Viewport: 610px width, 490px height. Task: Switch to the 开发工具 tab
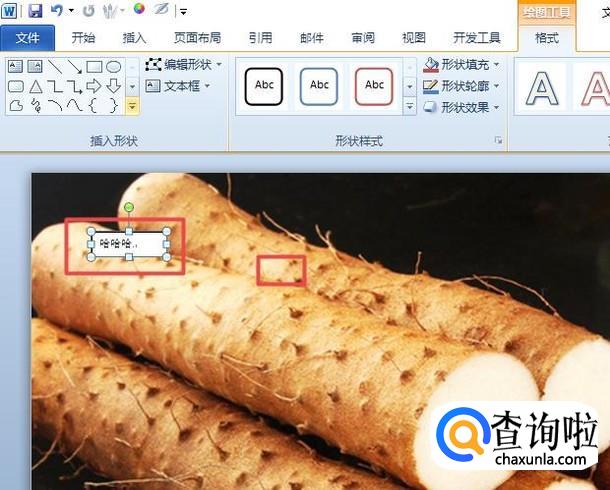point(477,38)
